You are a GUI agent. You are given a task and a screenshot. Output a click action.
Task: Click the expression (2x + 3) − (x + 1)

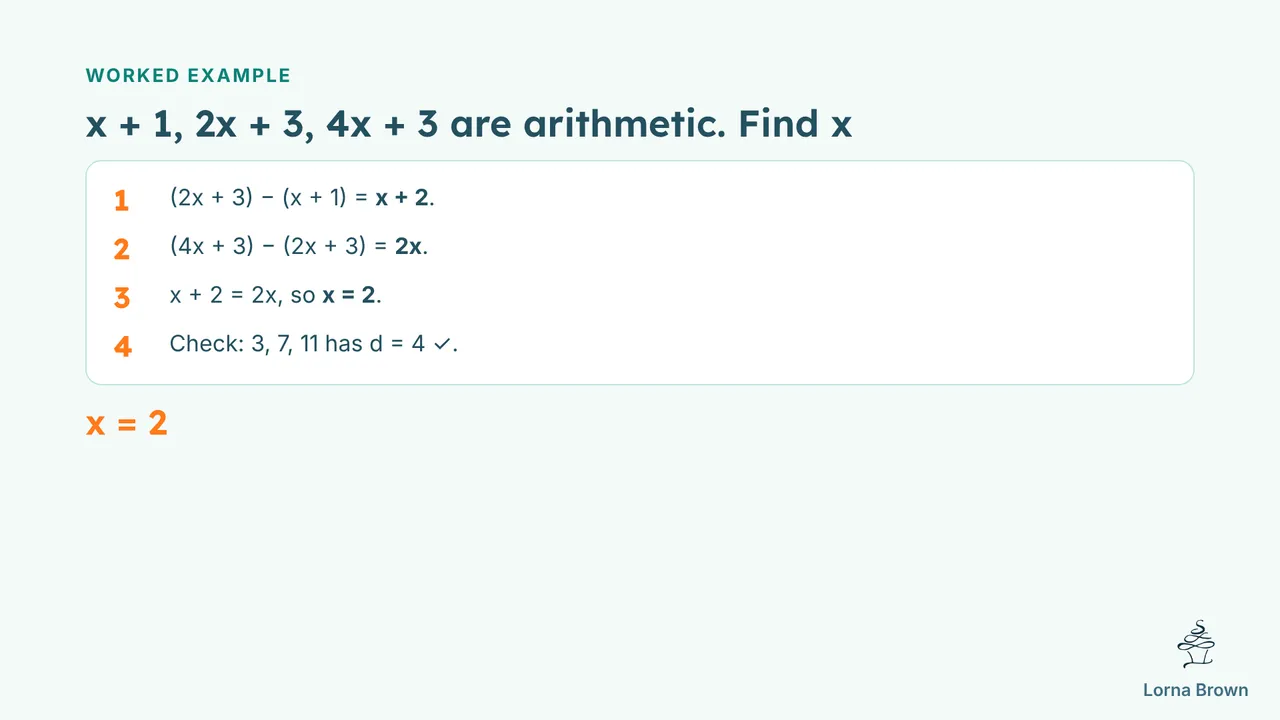click(x=260, y=198)
